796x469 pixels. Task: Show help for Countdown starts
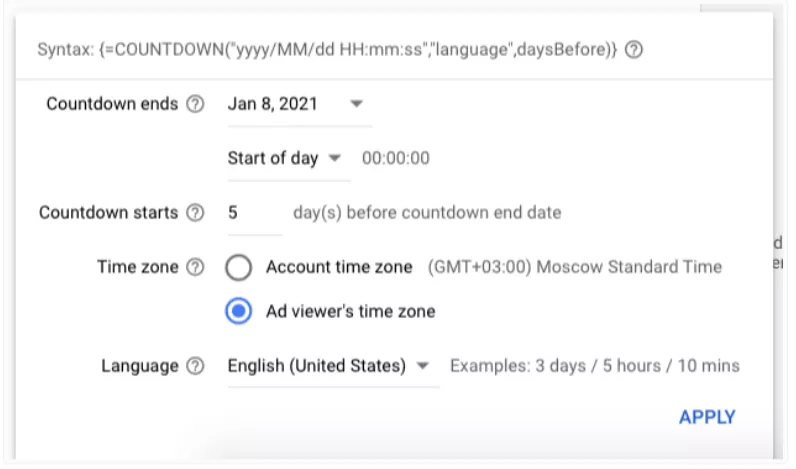pos(195,213)
